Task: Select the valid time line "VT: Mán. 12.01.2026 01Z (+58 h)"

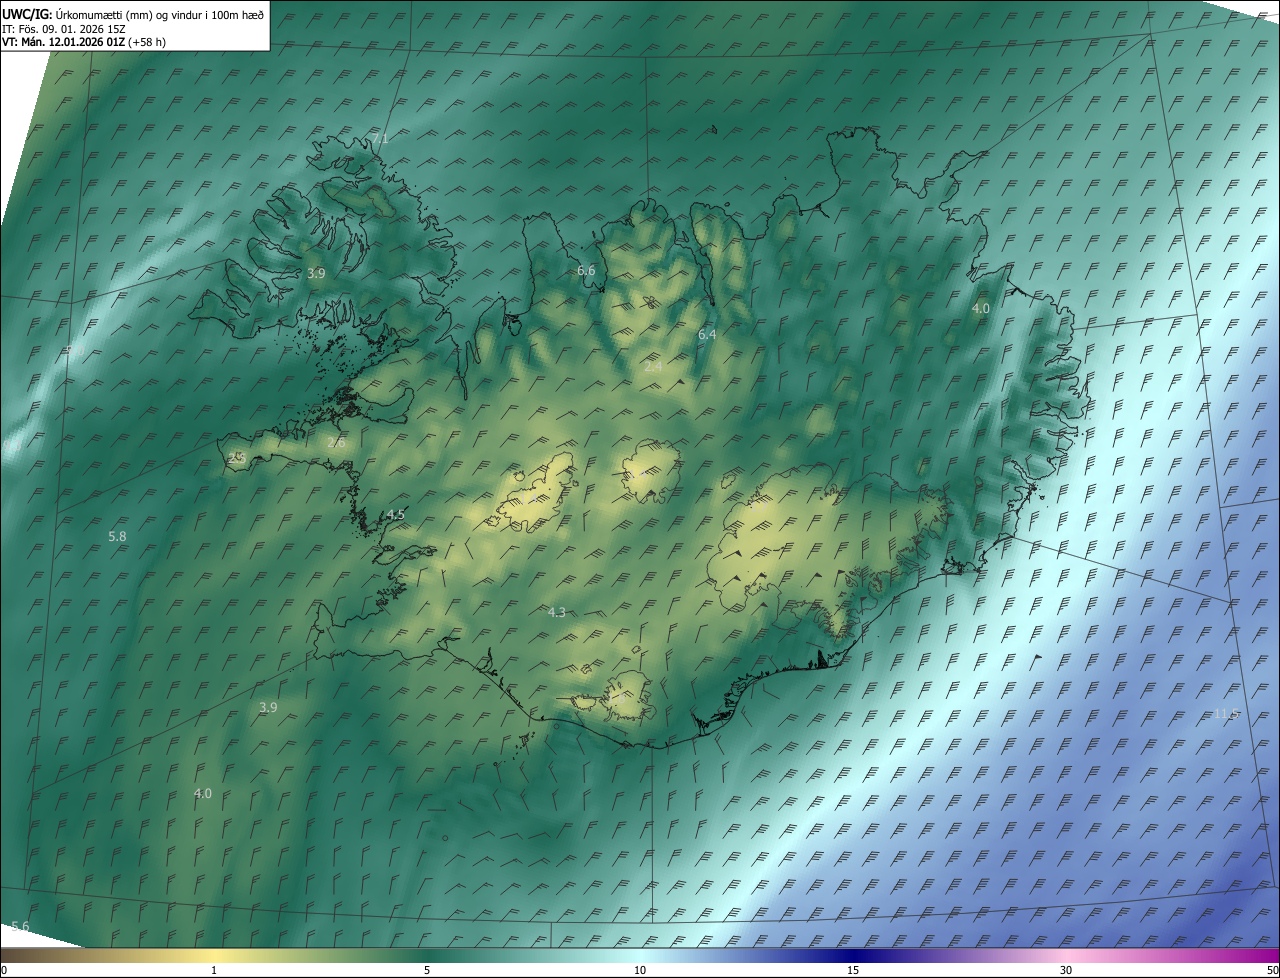Action: tap(84, 42)
